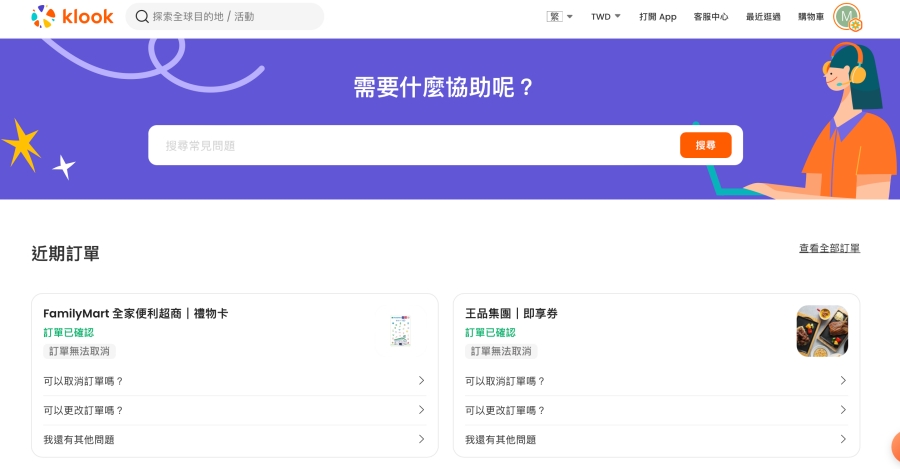Viewport: 900px width, 469px height.
Task: Open 最近逛過 in header
Action: 763,17
